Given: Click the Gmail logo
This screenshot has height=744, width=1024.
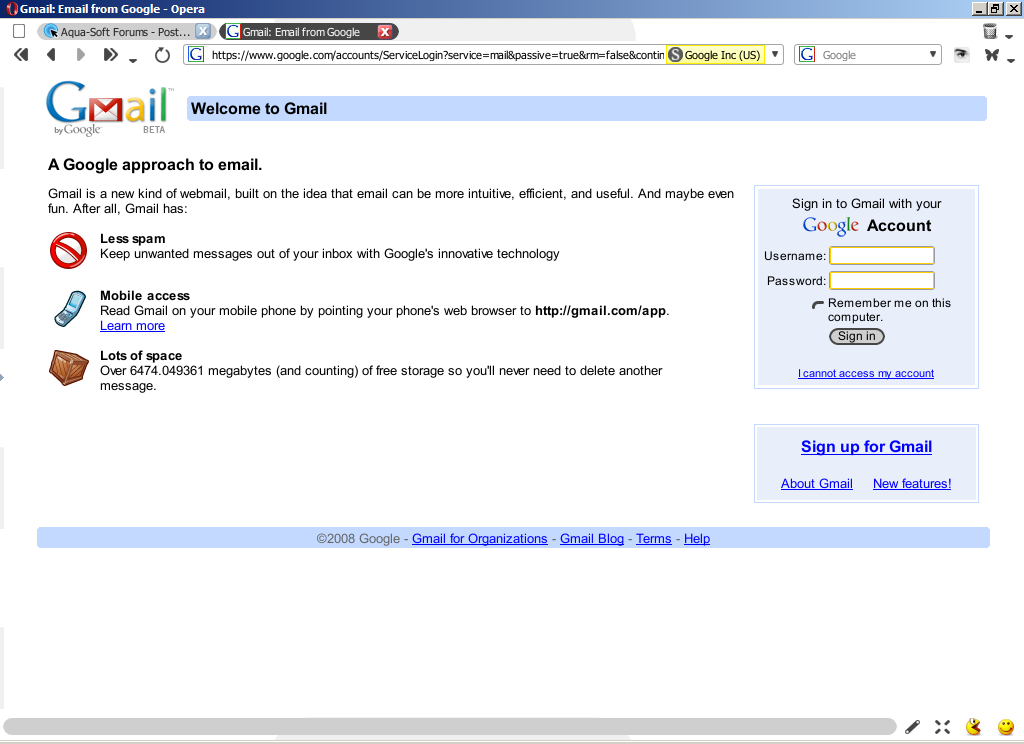Looking at the screenshot, I should click(x=109, y=108).
